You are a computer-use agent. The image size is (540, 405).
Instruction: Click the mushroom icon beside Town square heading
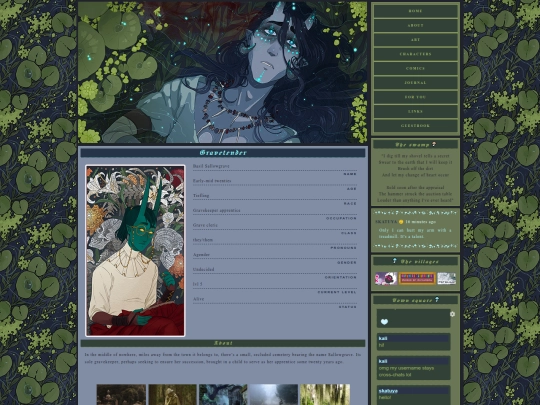[x=437, y=300]
